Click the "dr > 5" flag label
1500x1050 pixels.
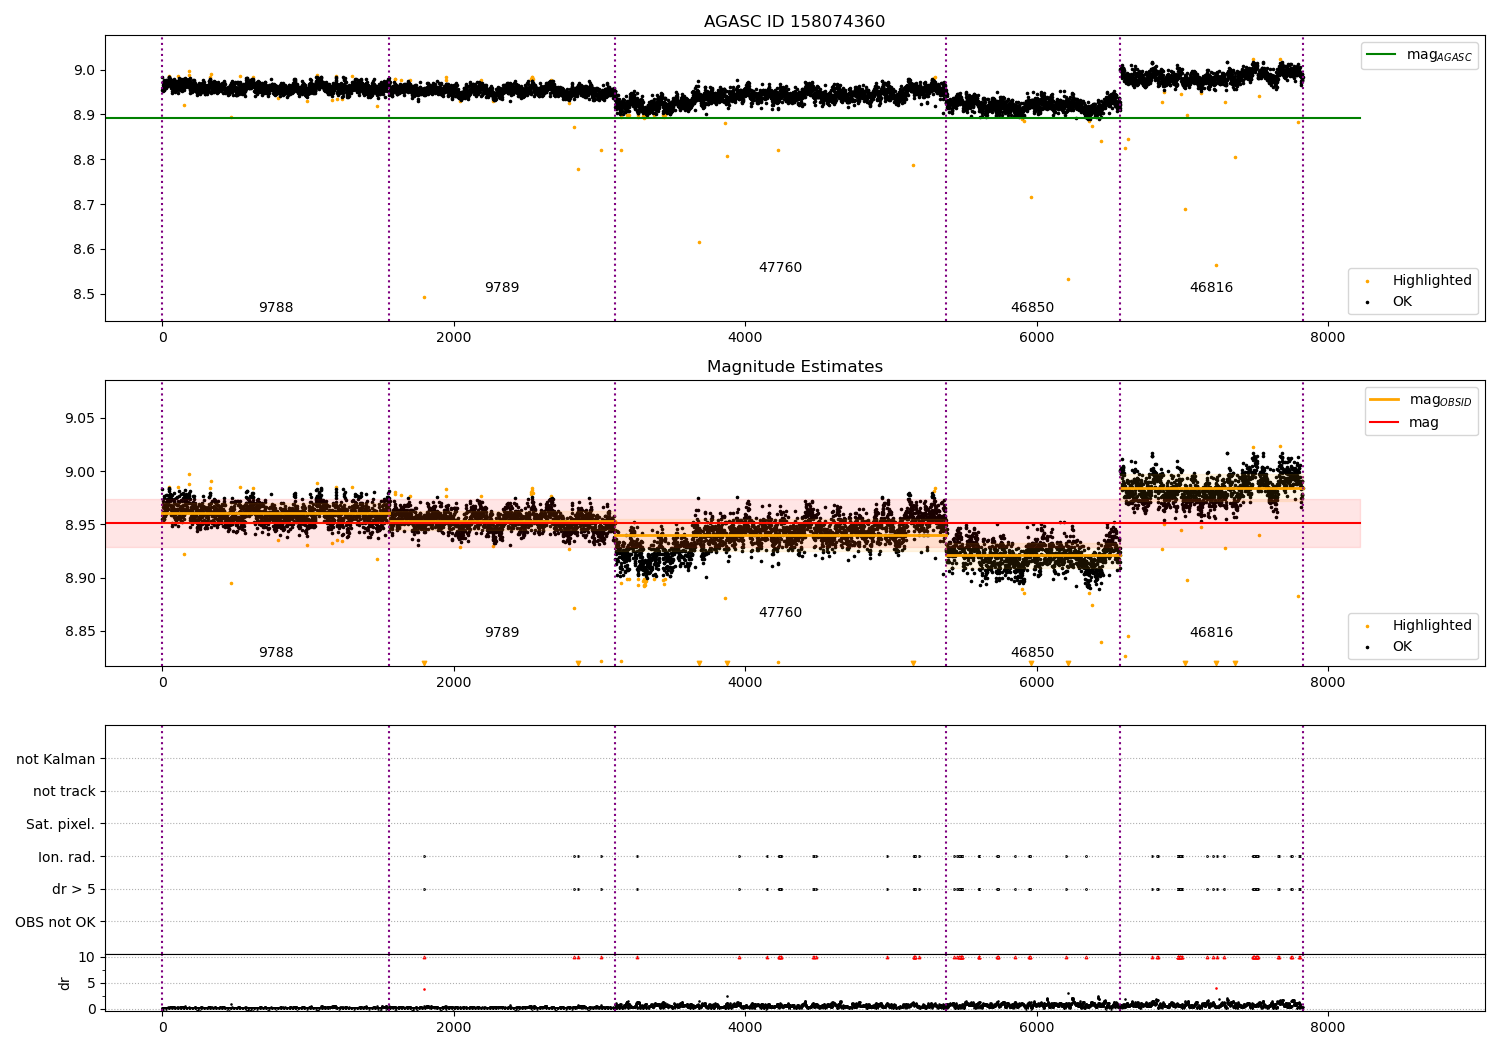click(x=74, y=890)
